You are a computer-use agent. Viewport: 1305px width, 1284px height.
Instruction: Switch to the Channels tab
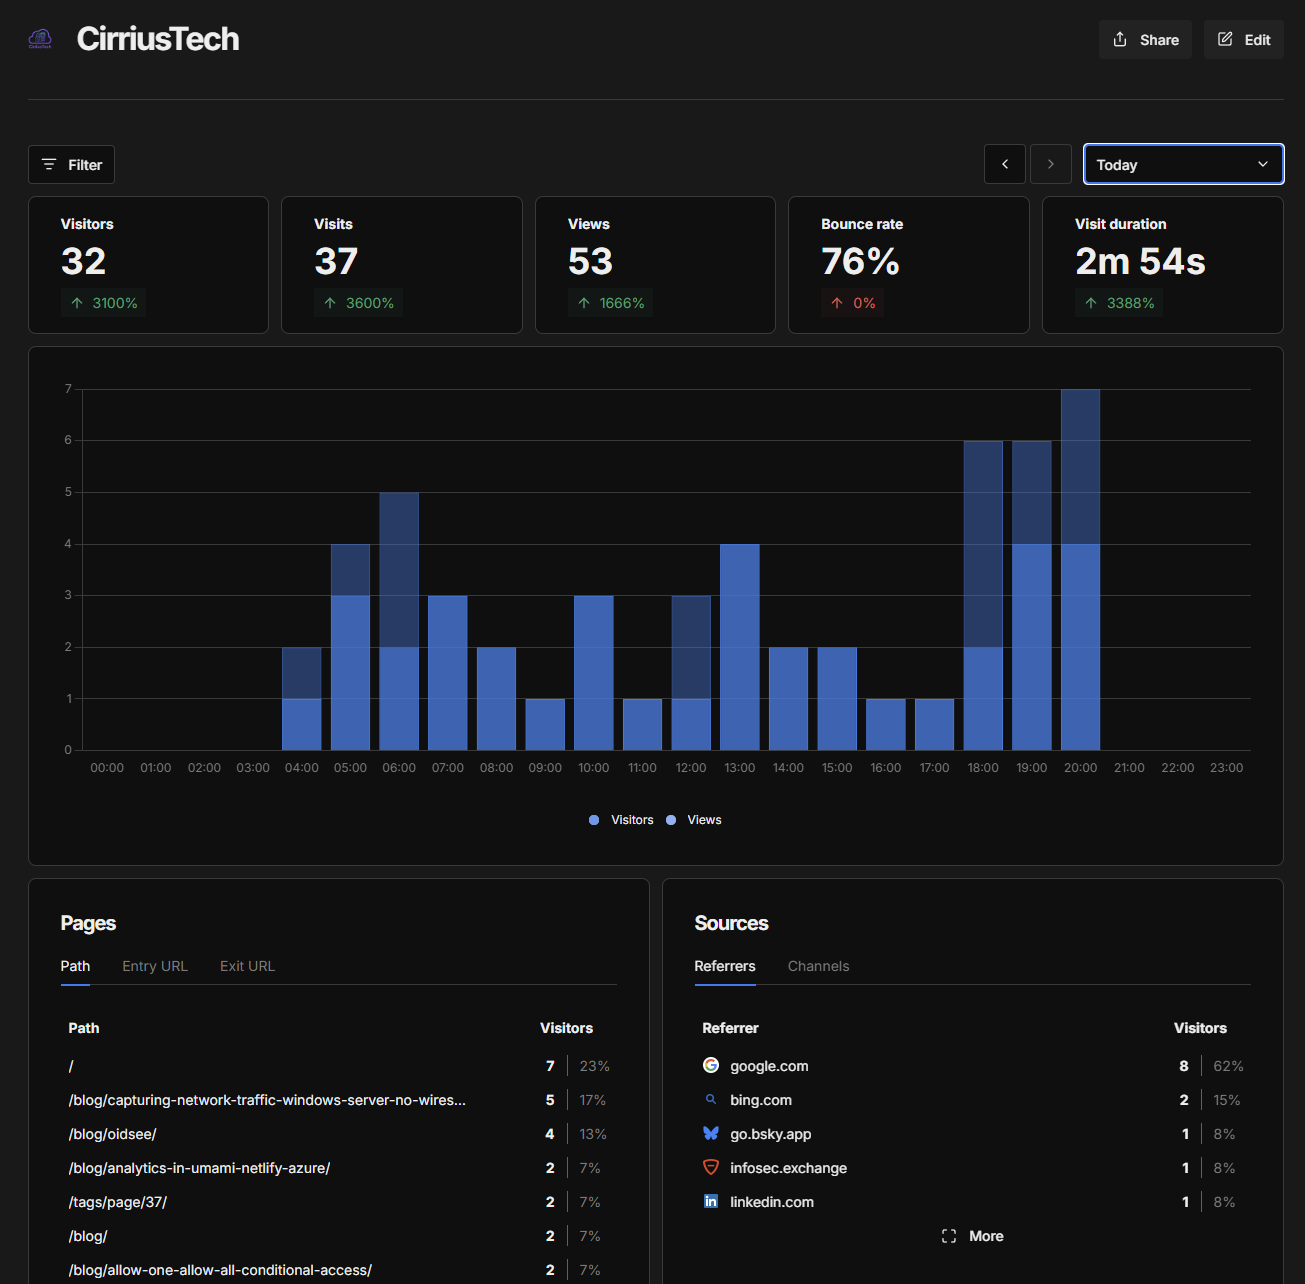818,966
